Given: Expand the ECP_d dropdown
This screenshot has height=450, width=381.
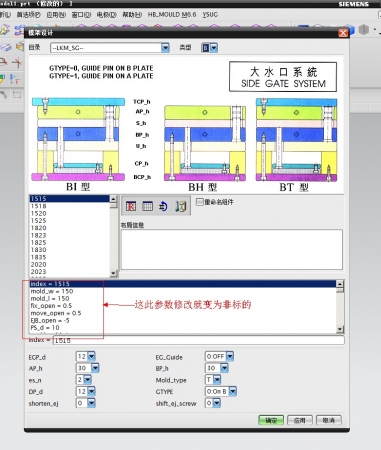Looking at the screenshot, I should click(91, 356).
